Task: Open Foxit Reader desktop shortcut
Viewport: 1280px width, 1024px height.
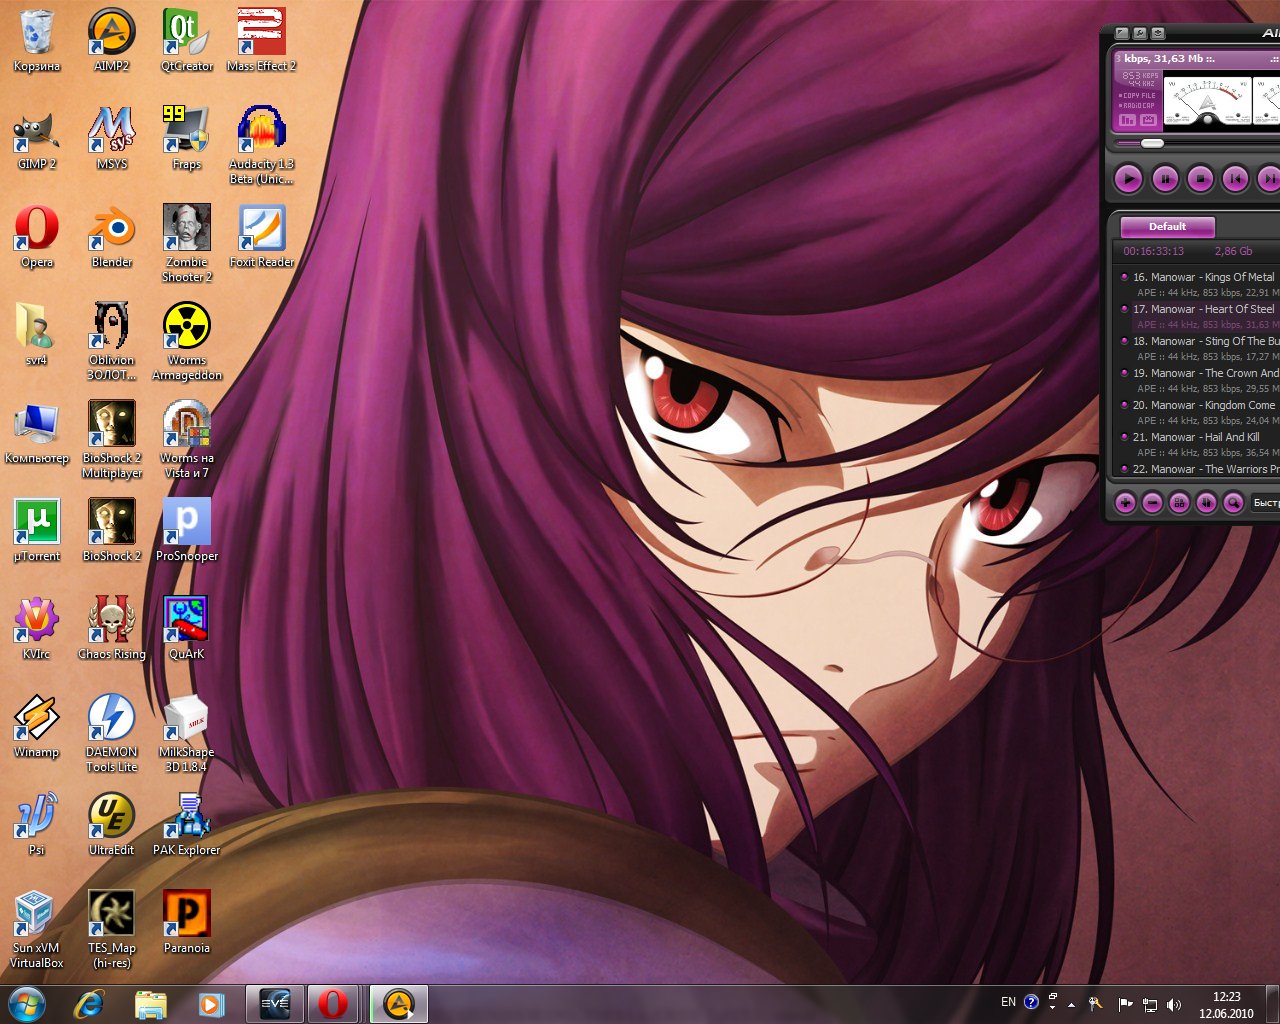Action: [x=261, y=236]
